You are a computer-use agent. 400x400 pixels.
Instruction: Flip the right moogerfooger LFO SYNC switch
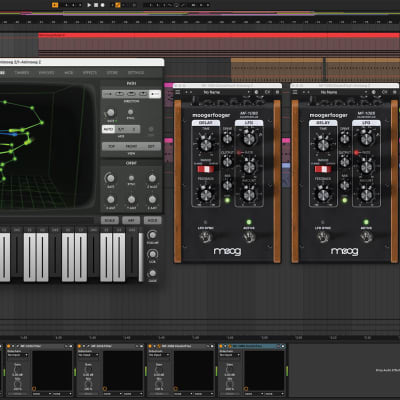(323, 237)
